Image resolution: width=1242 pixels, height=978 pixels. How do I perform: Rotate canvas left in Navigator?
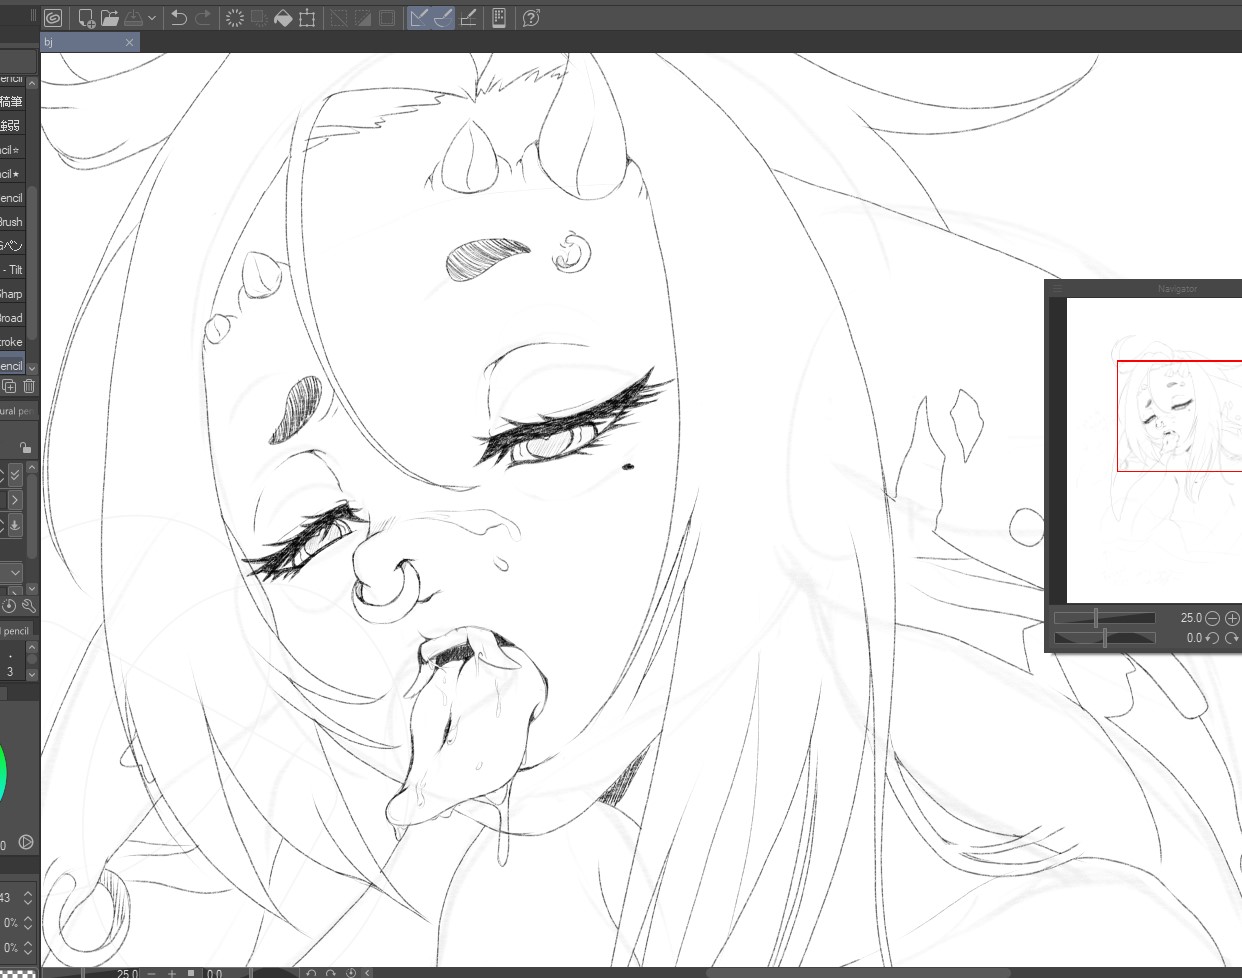tap(1212, 638)
